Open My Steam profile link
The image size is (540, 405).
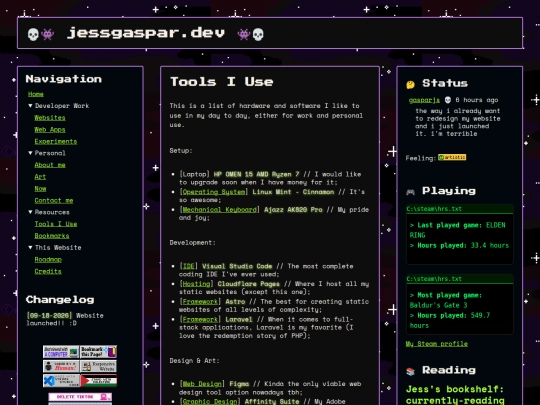coord(437,344)
